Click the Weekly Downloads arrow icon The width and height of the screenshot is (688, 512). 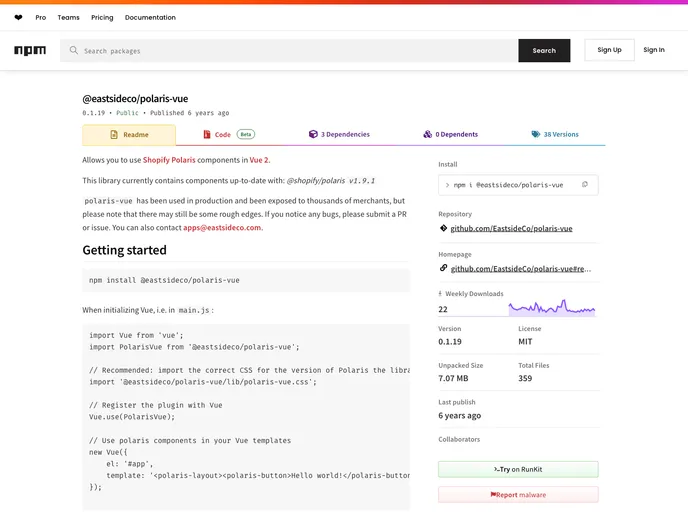tap(440, 294)
